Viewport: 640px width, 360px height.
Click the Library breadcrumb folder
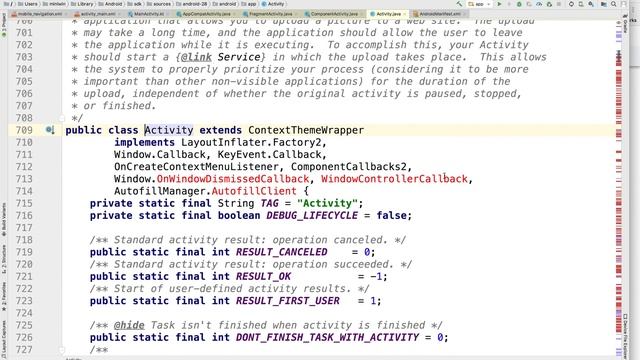pyautogui.click(x=82, y=4)
